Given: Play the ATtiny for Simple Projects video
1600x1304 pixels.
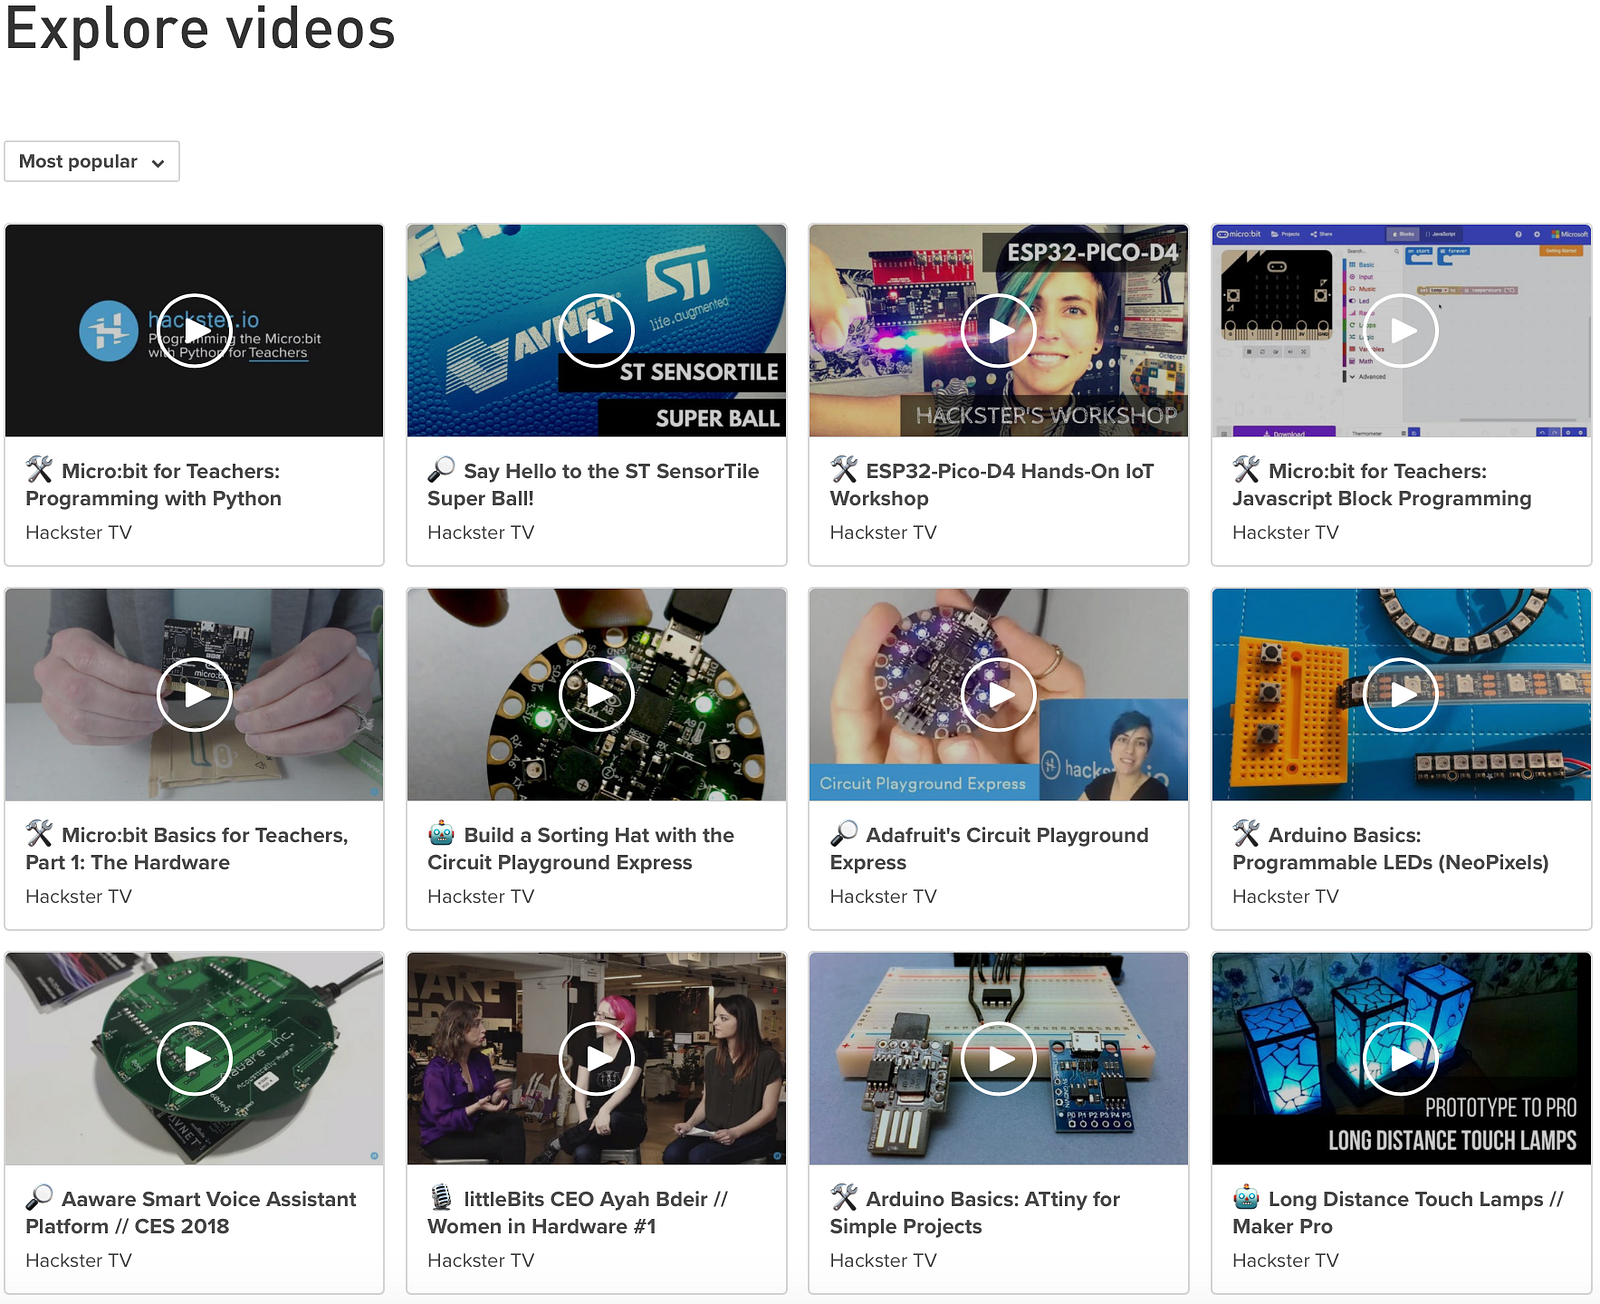Looking at the screenshot, I should click(999, 1059).
